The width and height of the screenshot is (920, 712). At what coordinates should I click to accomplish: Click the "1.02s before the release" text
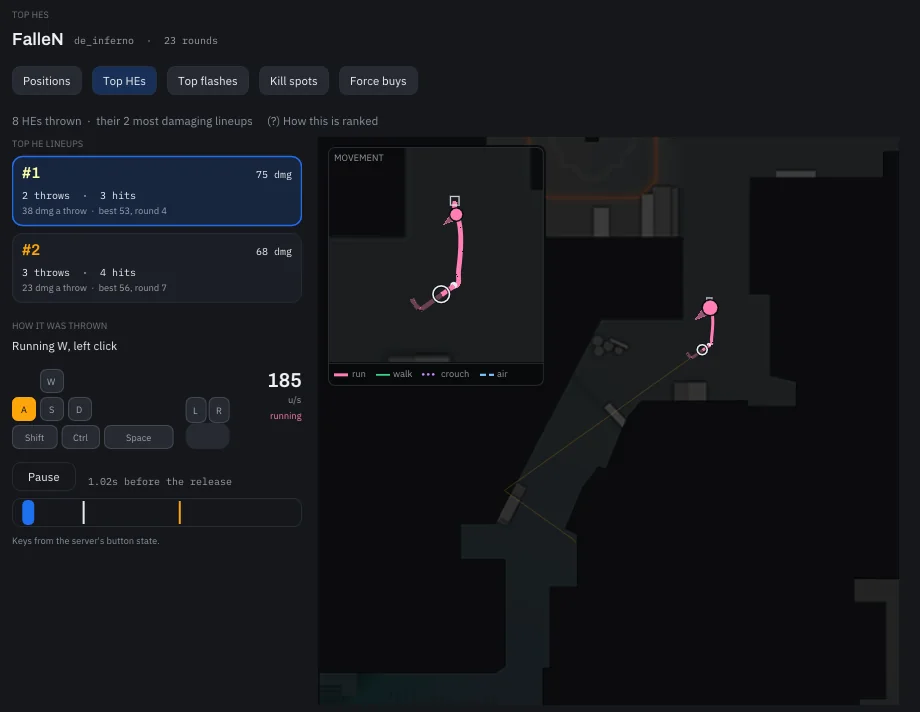click(x=160, y=481)
